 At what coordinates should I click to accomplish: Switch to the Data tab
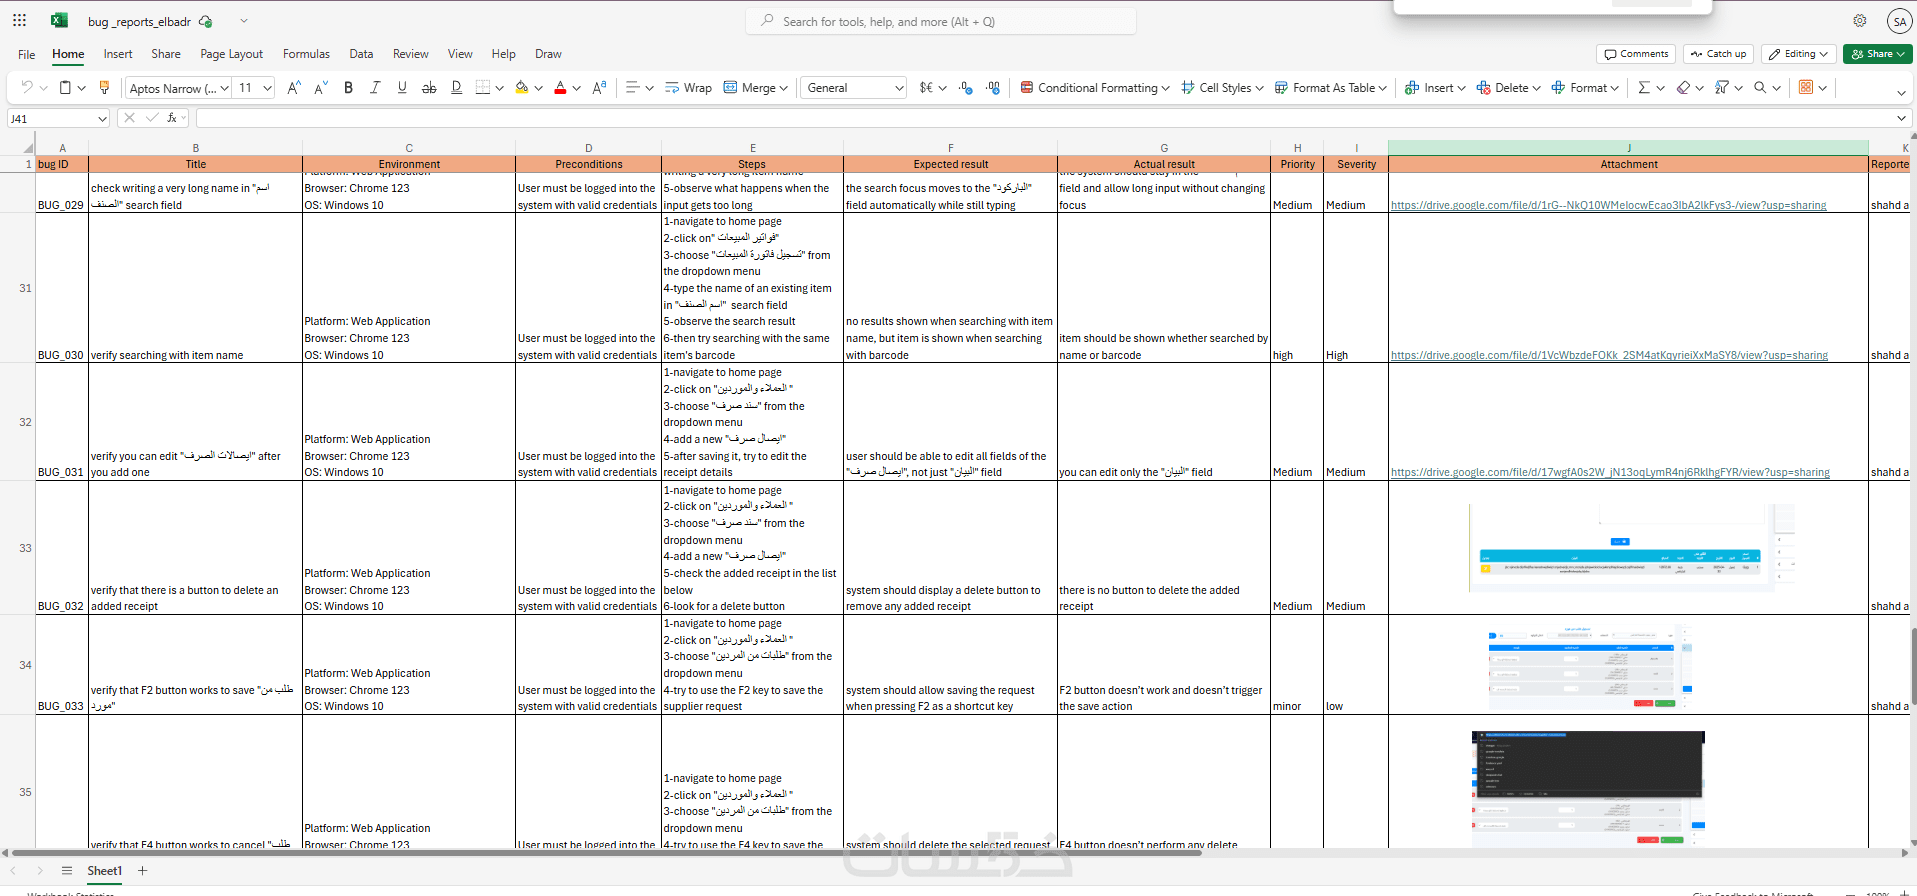tap(361, 54)
